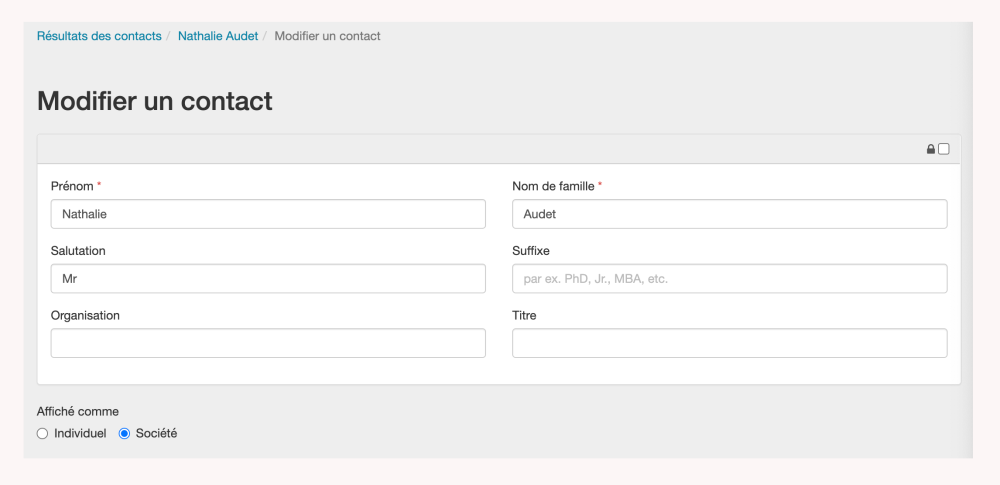This screenshot has height=485, width=1000.
Task: Focus the empty Titre input field
Action: [729, 343]
